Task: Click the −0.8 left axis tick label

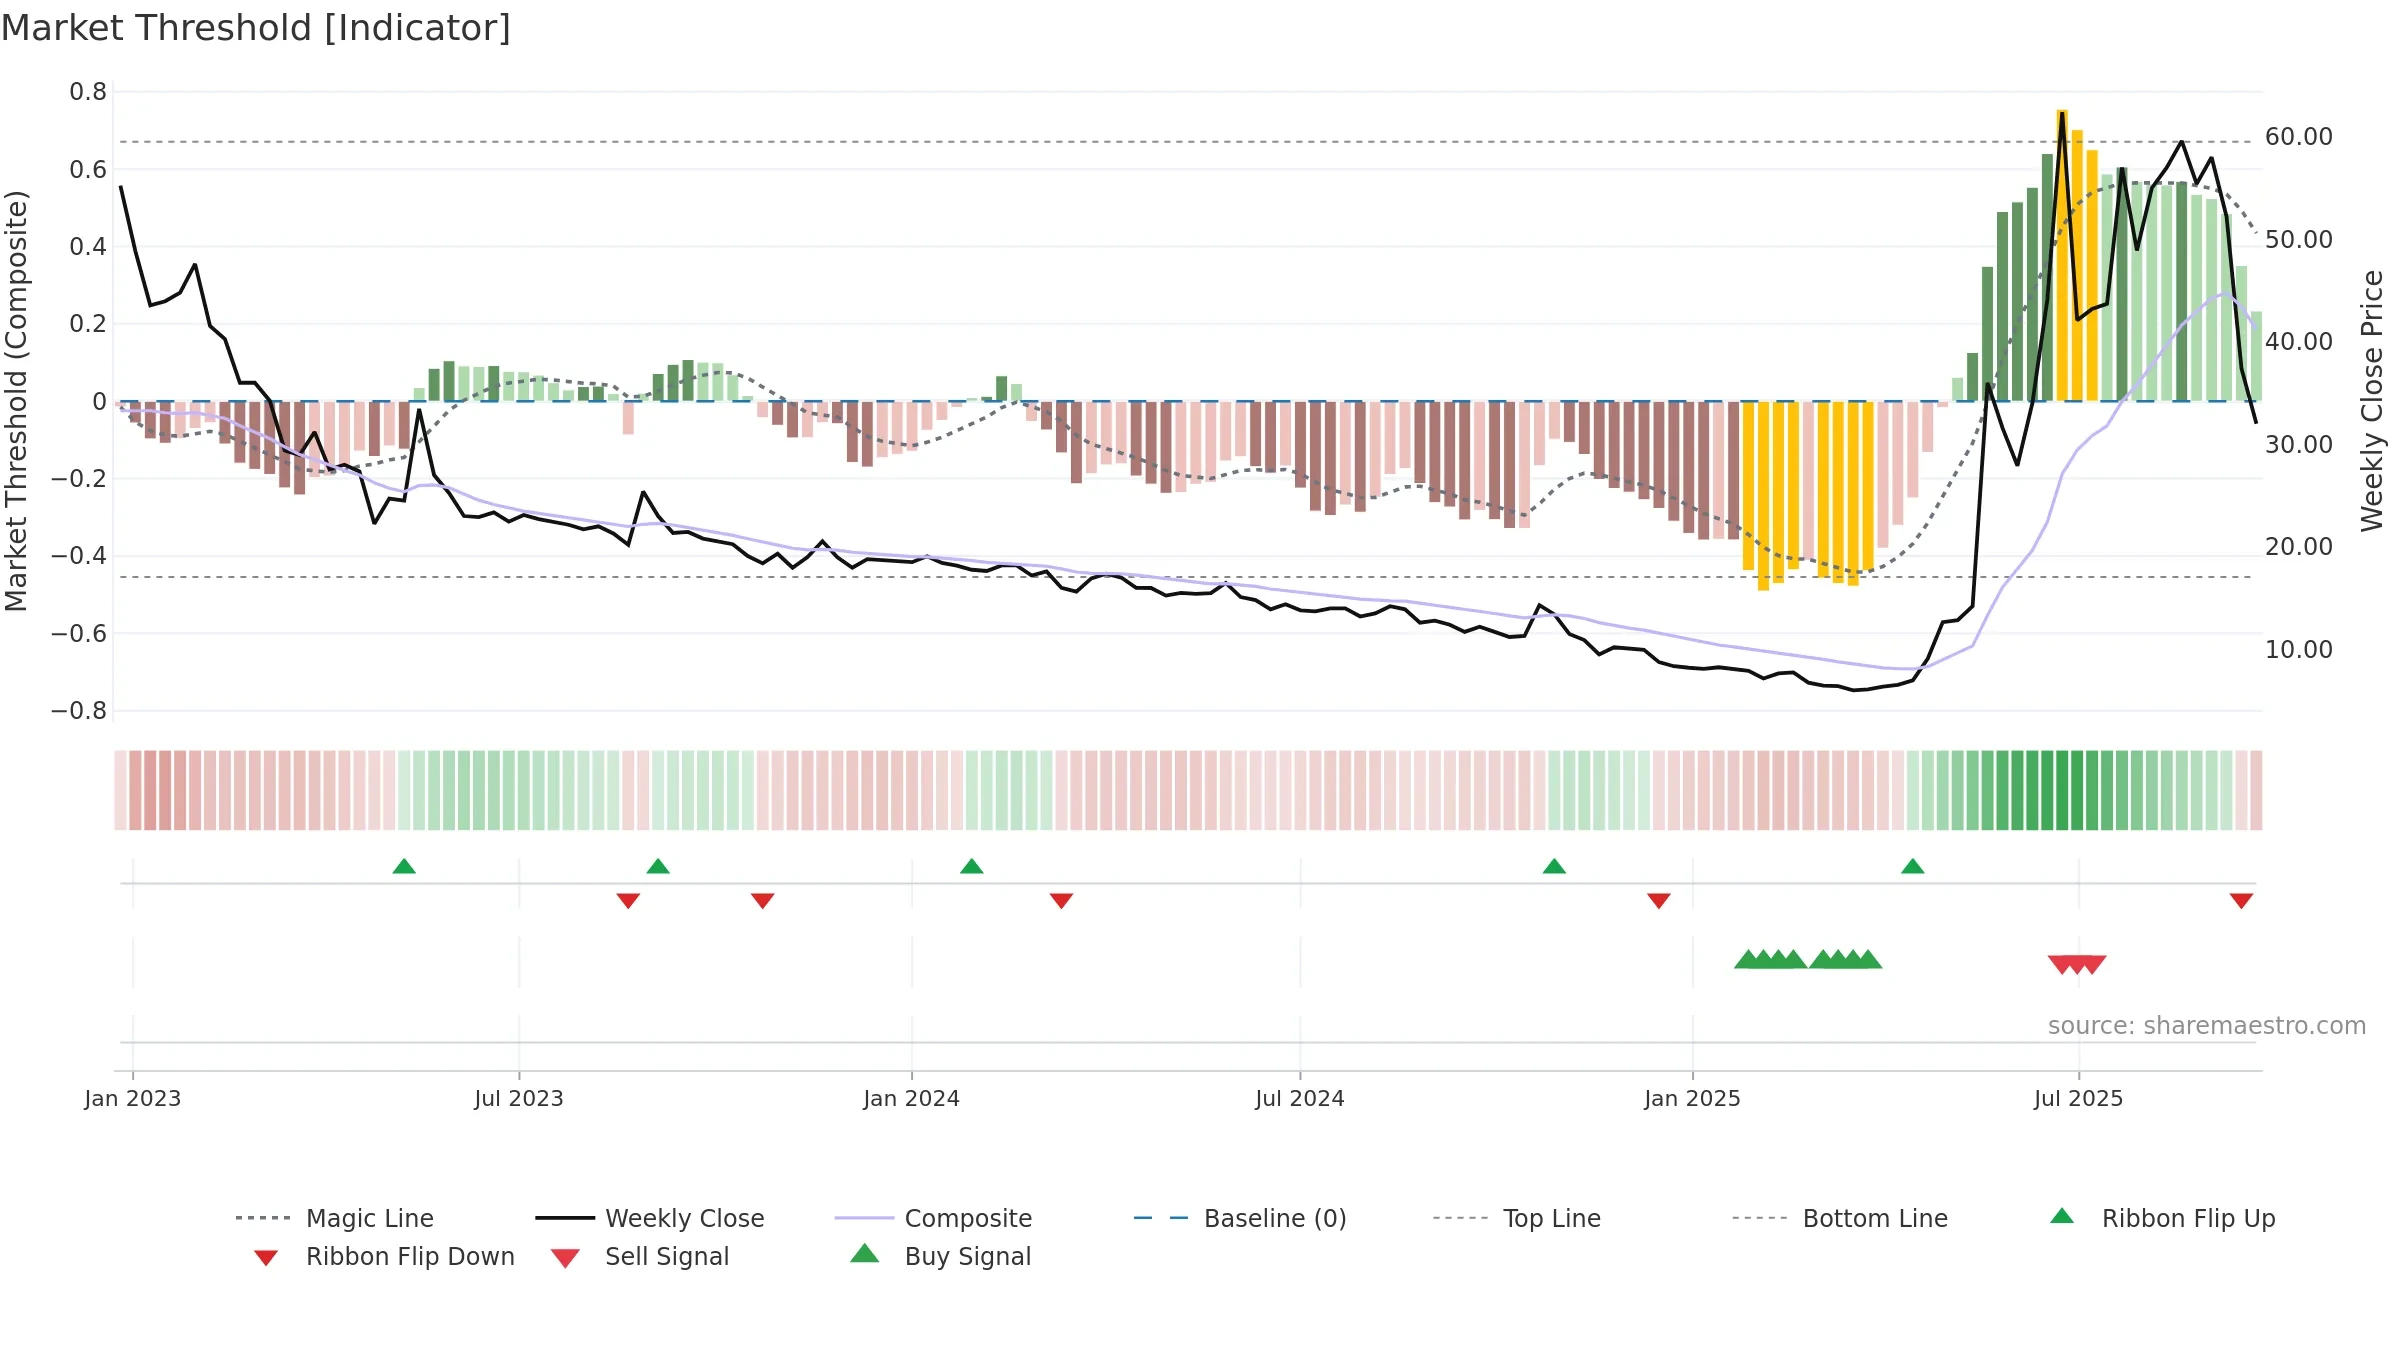Action: click(78, 711)
